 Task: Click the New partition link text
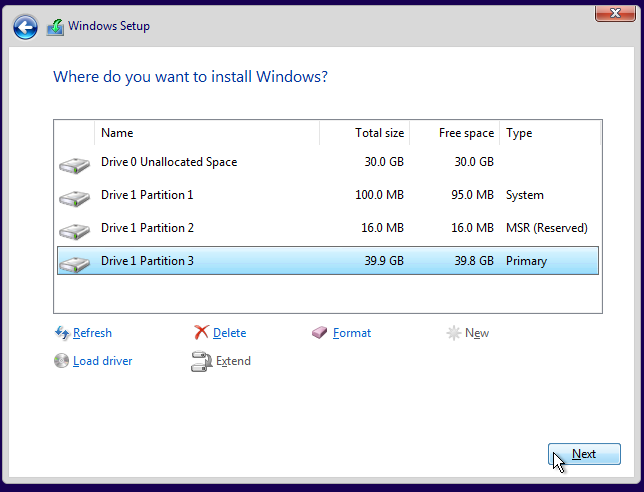coord(477,333)
